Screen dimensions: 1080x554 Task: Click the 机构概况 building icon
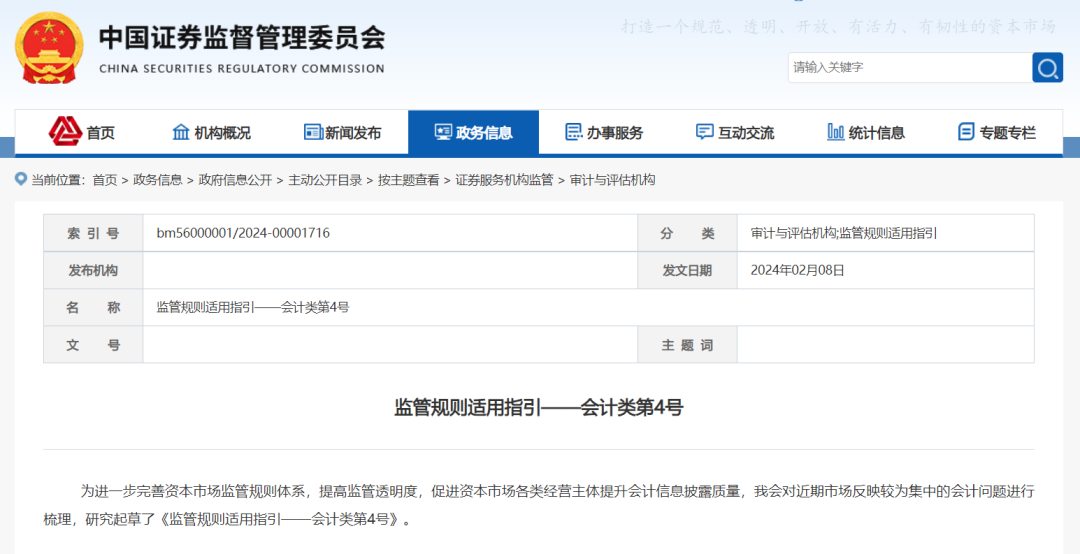coord(181,132)
